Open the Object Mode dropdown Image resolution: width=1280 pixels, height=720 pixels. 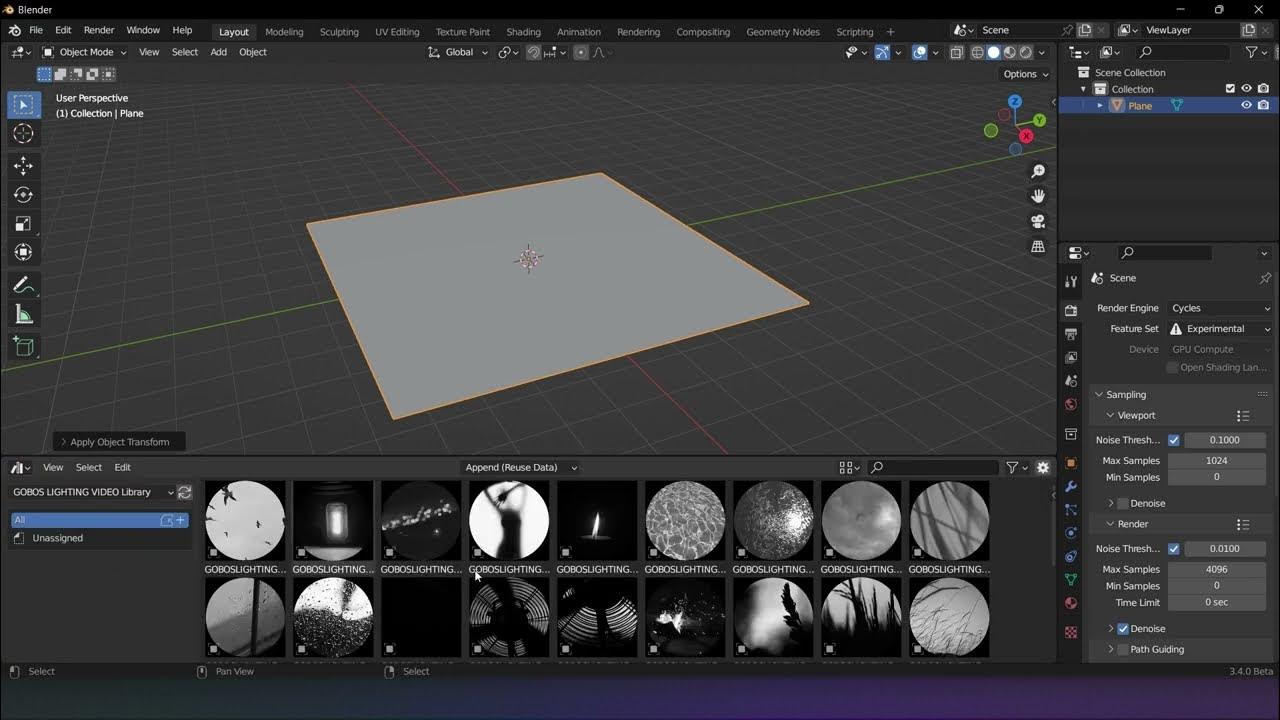tap(84, 52)
